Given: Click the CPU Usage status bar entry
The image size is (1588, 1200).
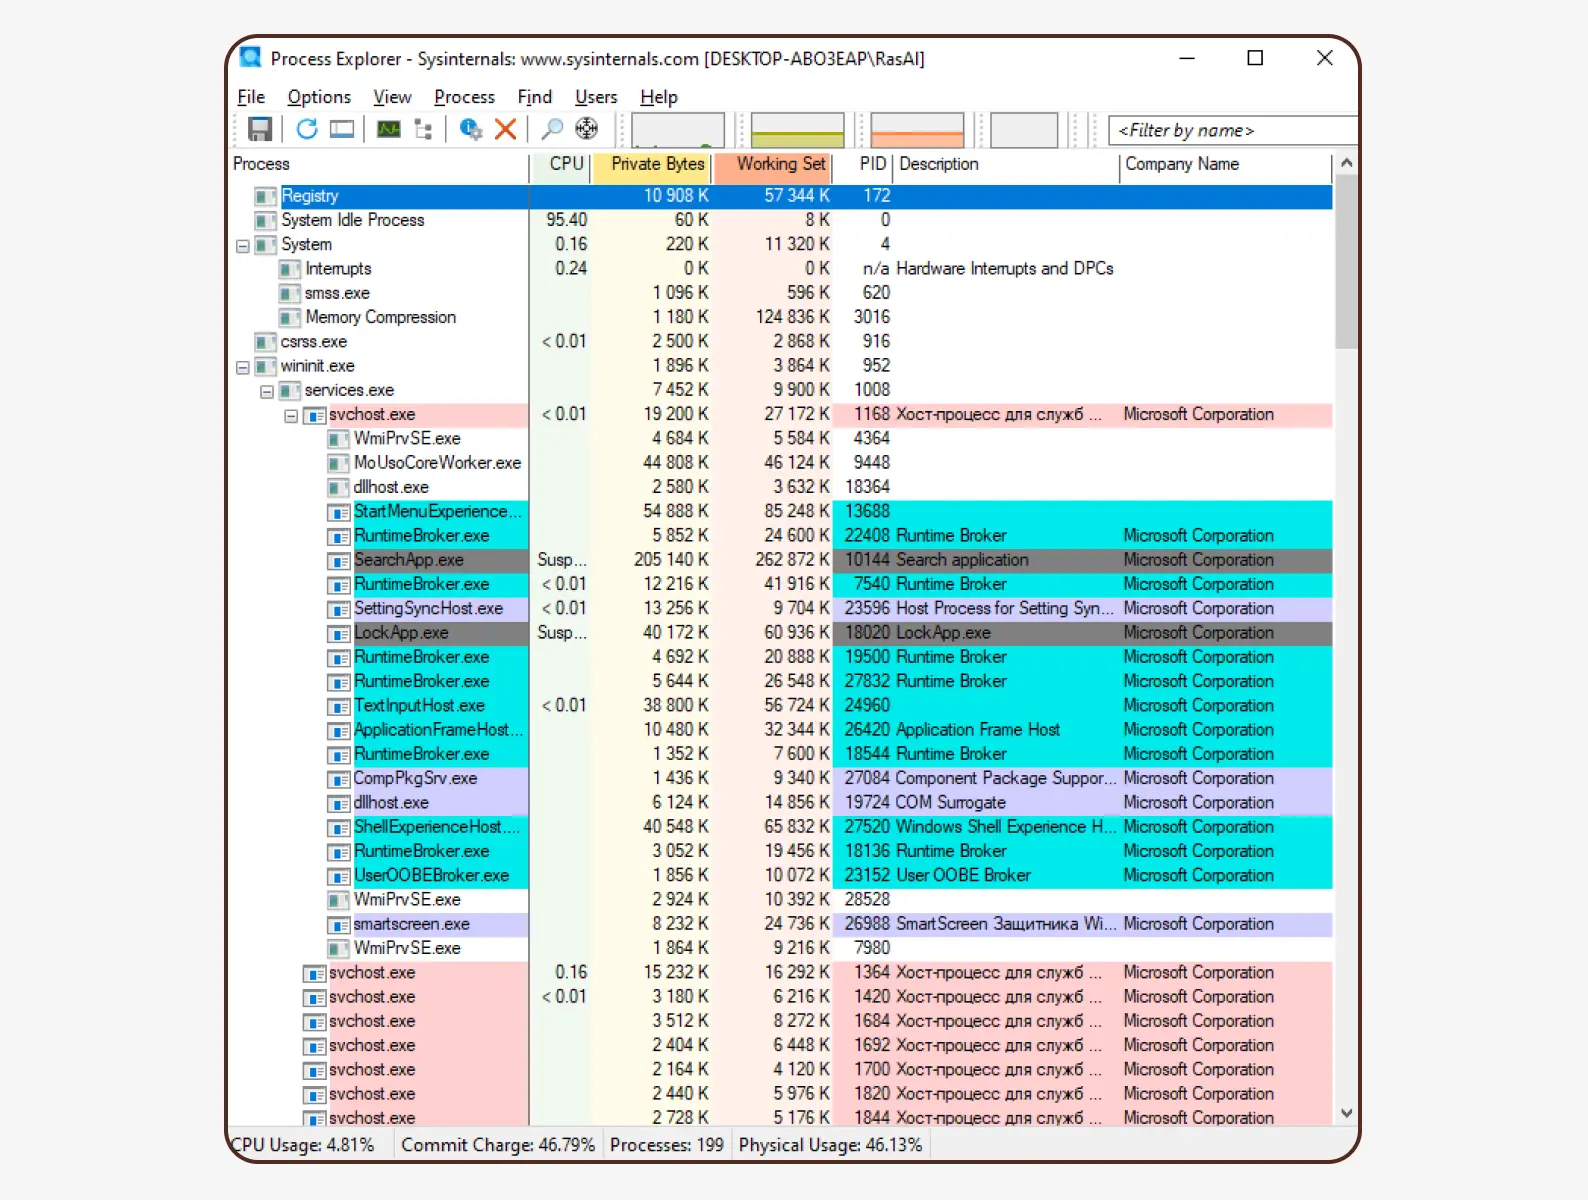Looking at the screenshot, I should (x=303, y=1145).
